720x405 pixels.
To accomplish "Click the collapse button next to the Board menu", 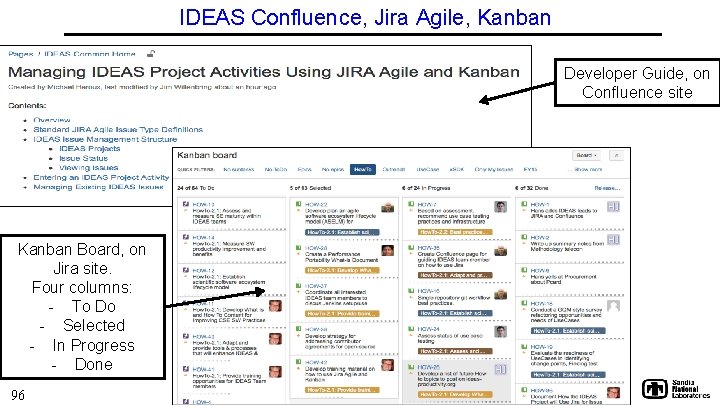I will [616, 155].
